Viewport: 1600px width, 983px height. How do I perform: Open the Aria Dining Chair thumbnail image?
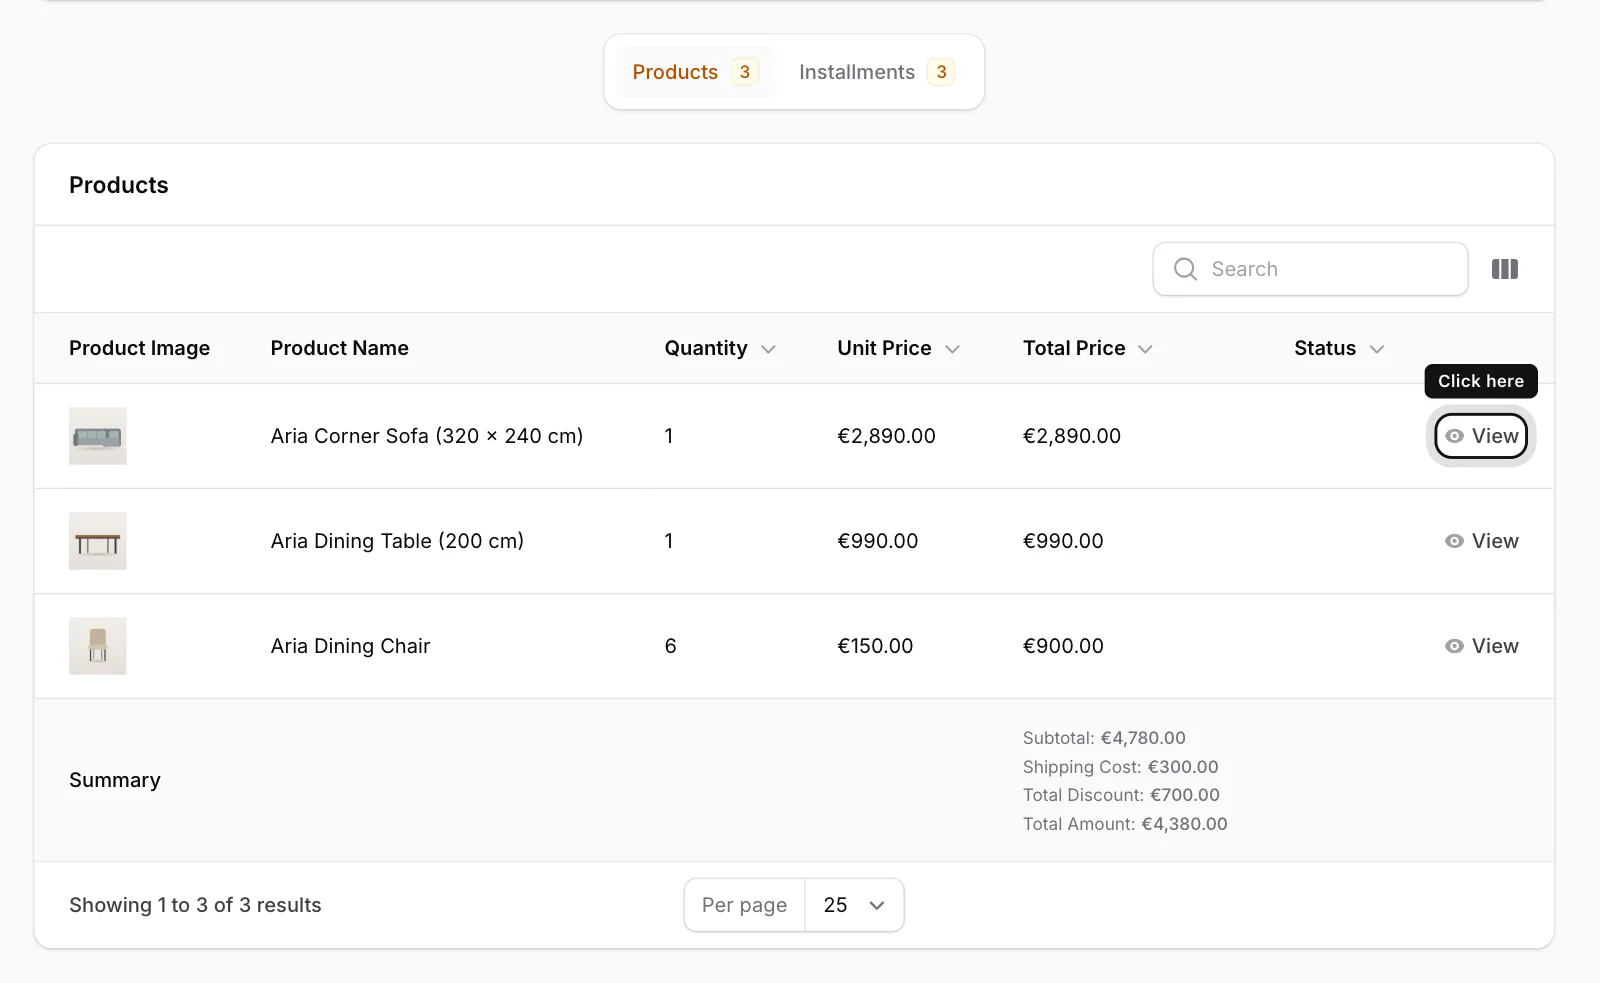point(98,646)
